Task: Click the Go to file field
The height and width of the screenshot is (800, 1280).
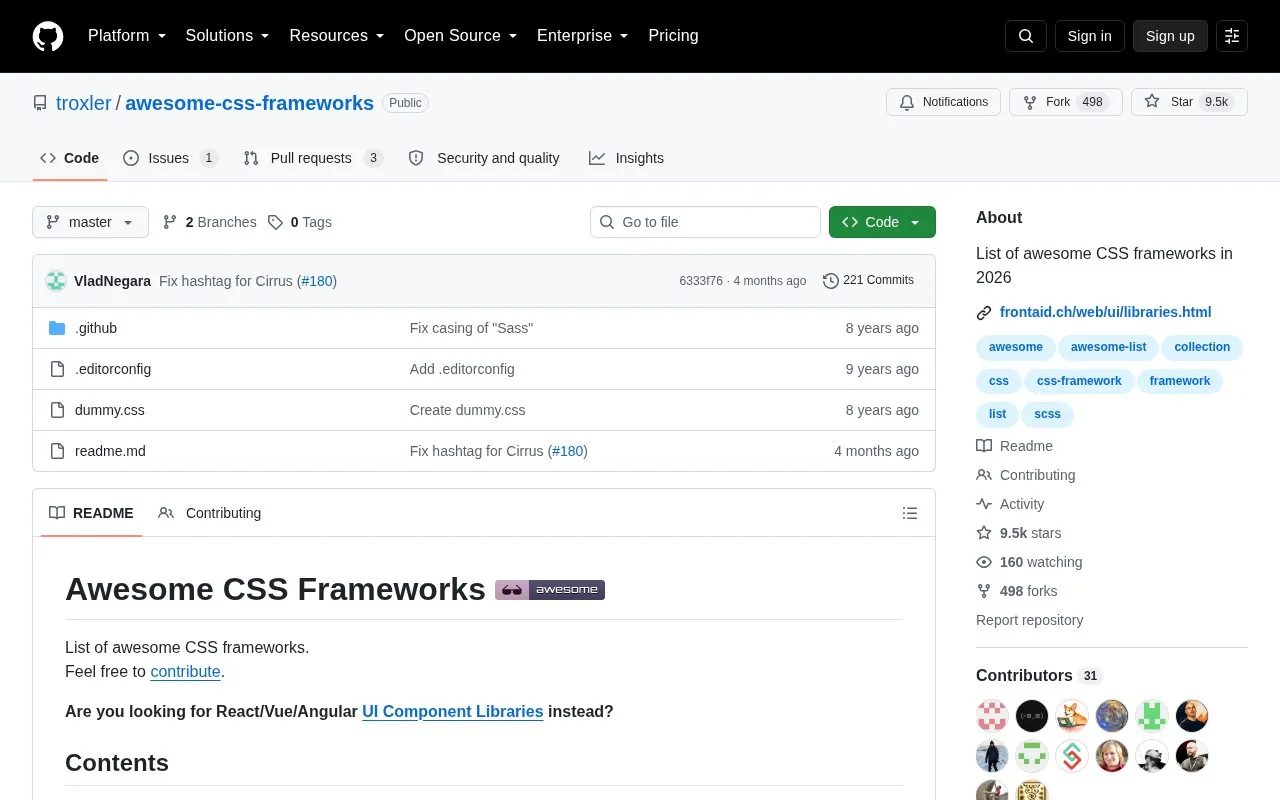Action: (705, 222)
